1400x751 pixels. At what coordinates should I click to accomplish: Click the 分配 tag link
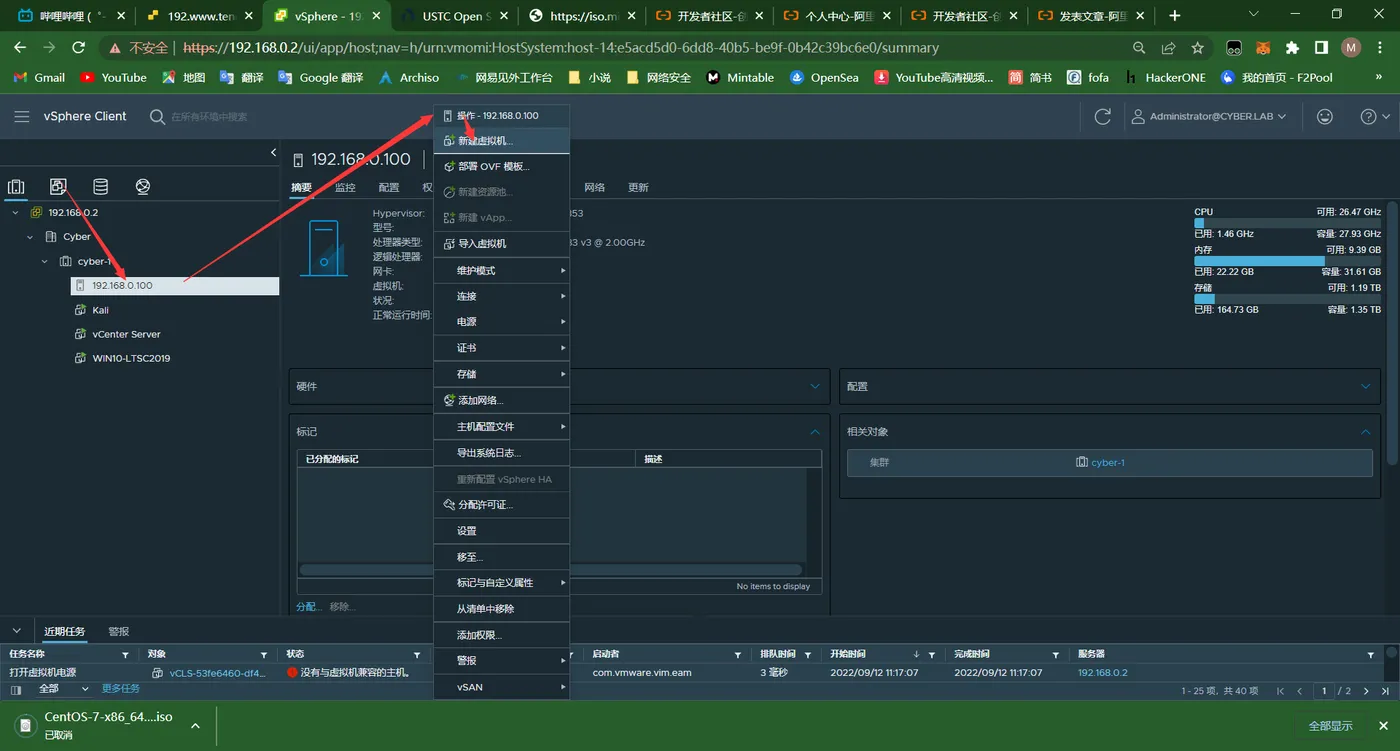(x=308, y=607)
